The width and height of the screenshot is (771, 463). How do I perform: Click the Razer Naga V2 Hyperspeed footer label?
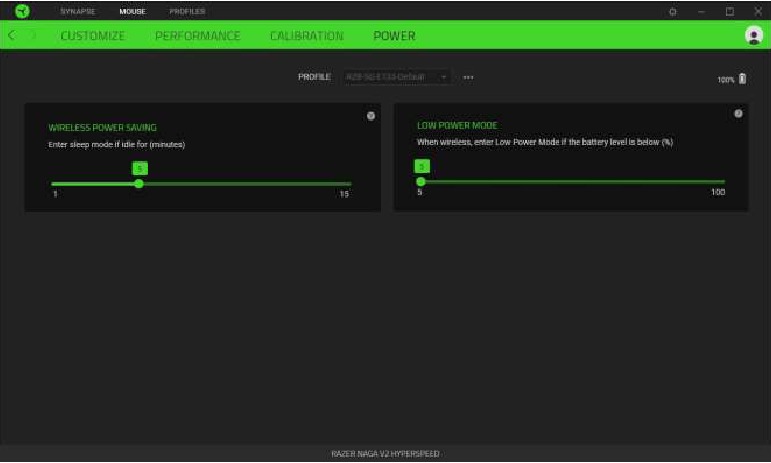385,453
